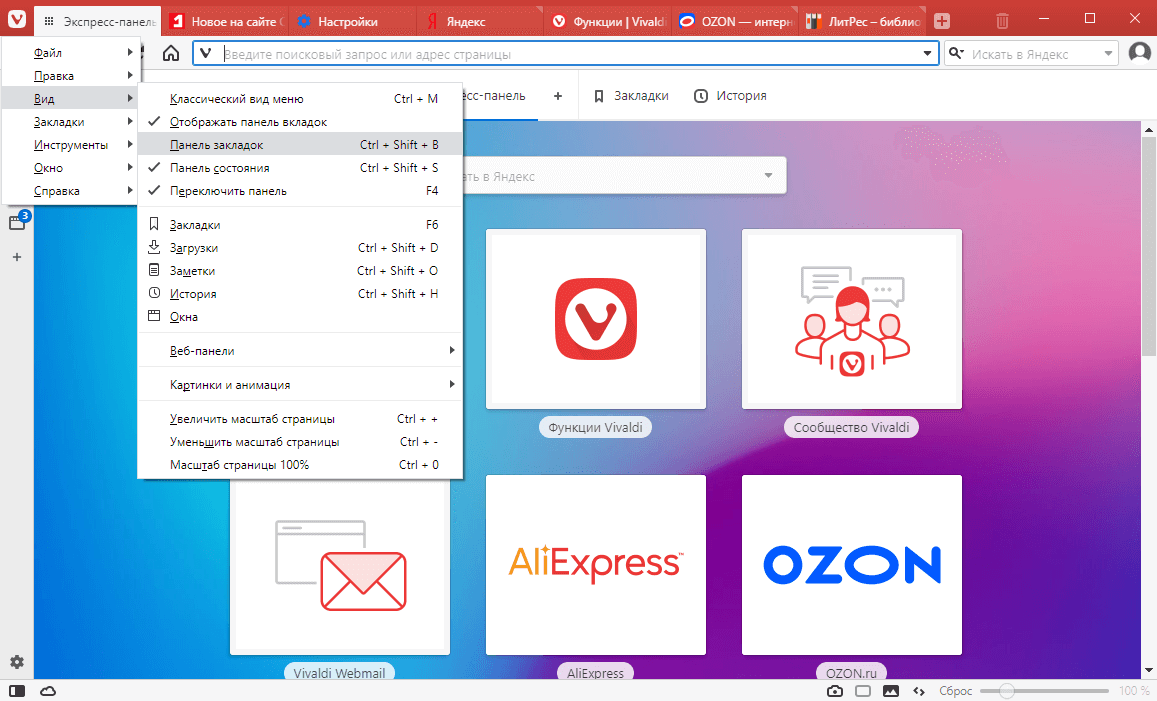Go to the home page icon
The image size is (1157, 701).
[x=170, y=53]
